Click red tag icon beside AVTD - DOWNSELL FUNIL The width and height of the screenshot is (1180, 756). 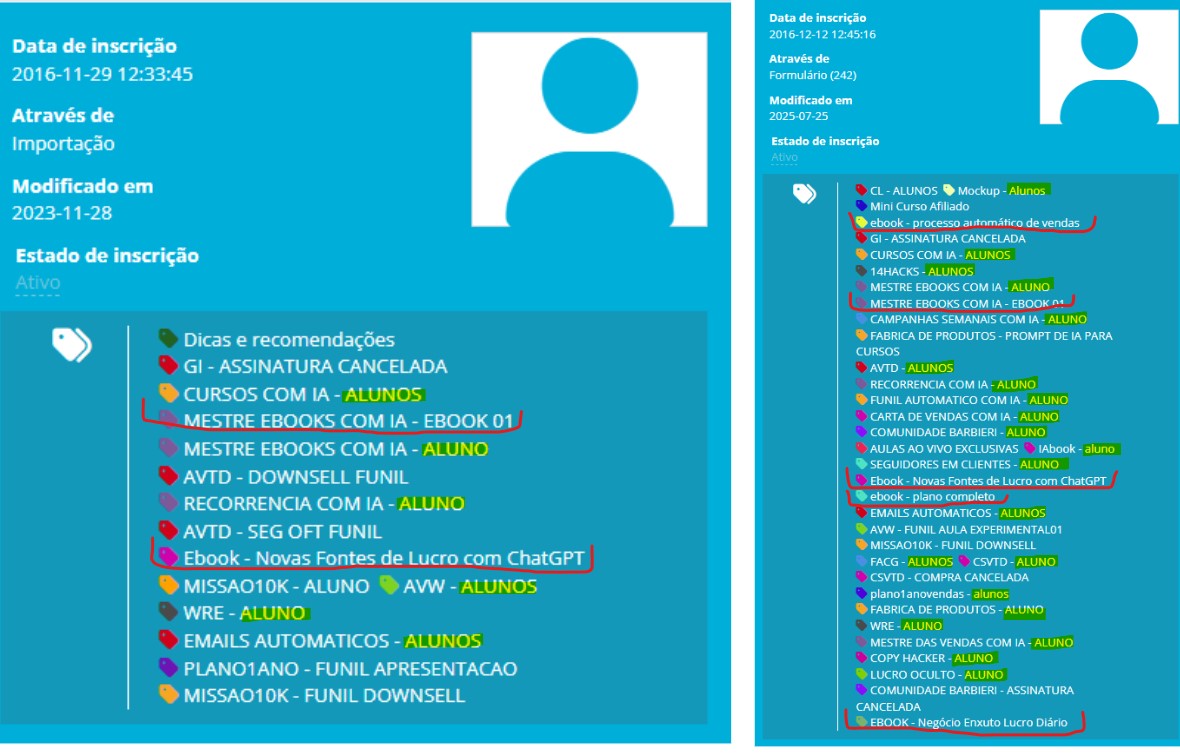click(168, 475)
